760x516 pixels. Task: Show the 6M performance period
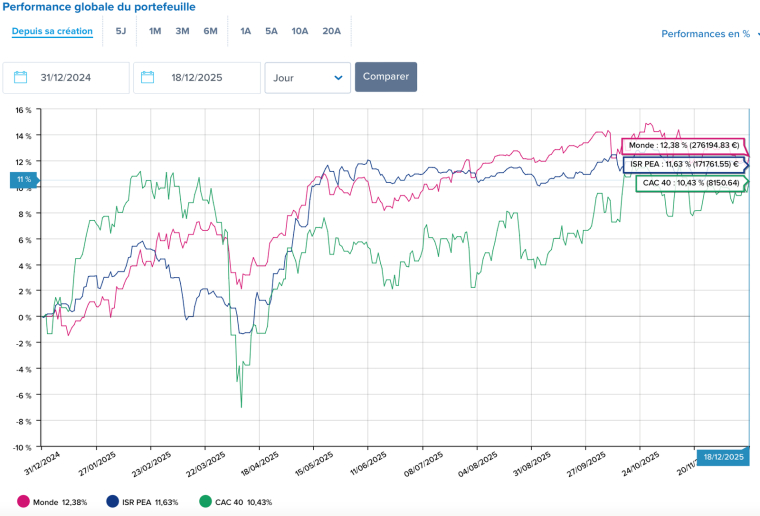point(210,31)
